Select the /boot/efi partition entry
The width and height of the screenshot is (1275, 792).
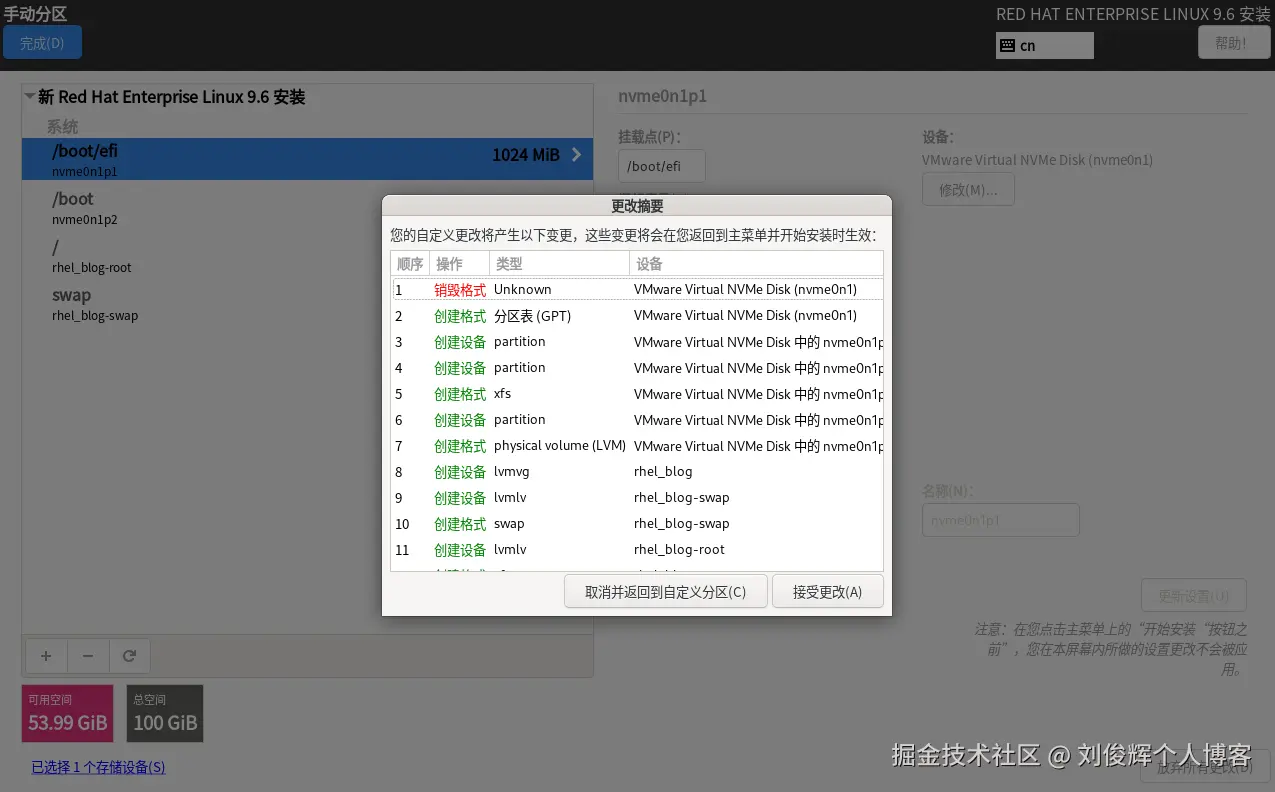click(x=308, y=160)
